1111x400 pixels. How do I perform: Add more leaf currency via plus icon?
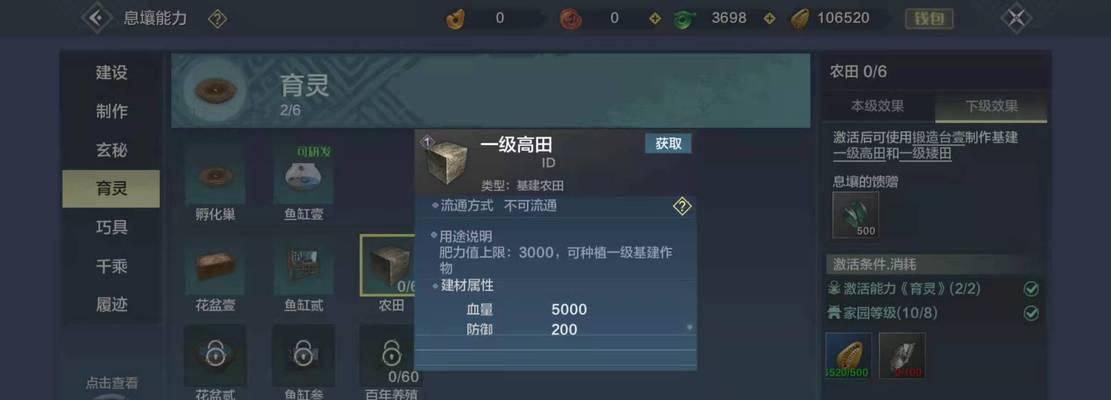click(769, 18)
